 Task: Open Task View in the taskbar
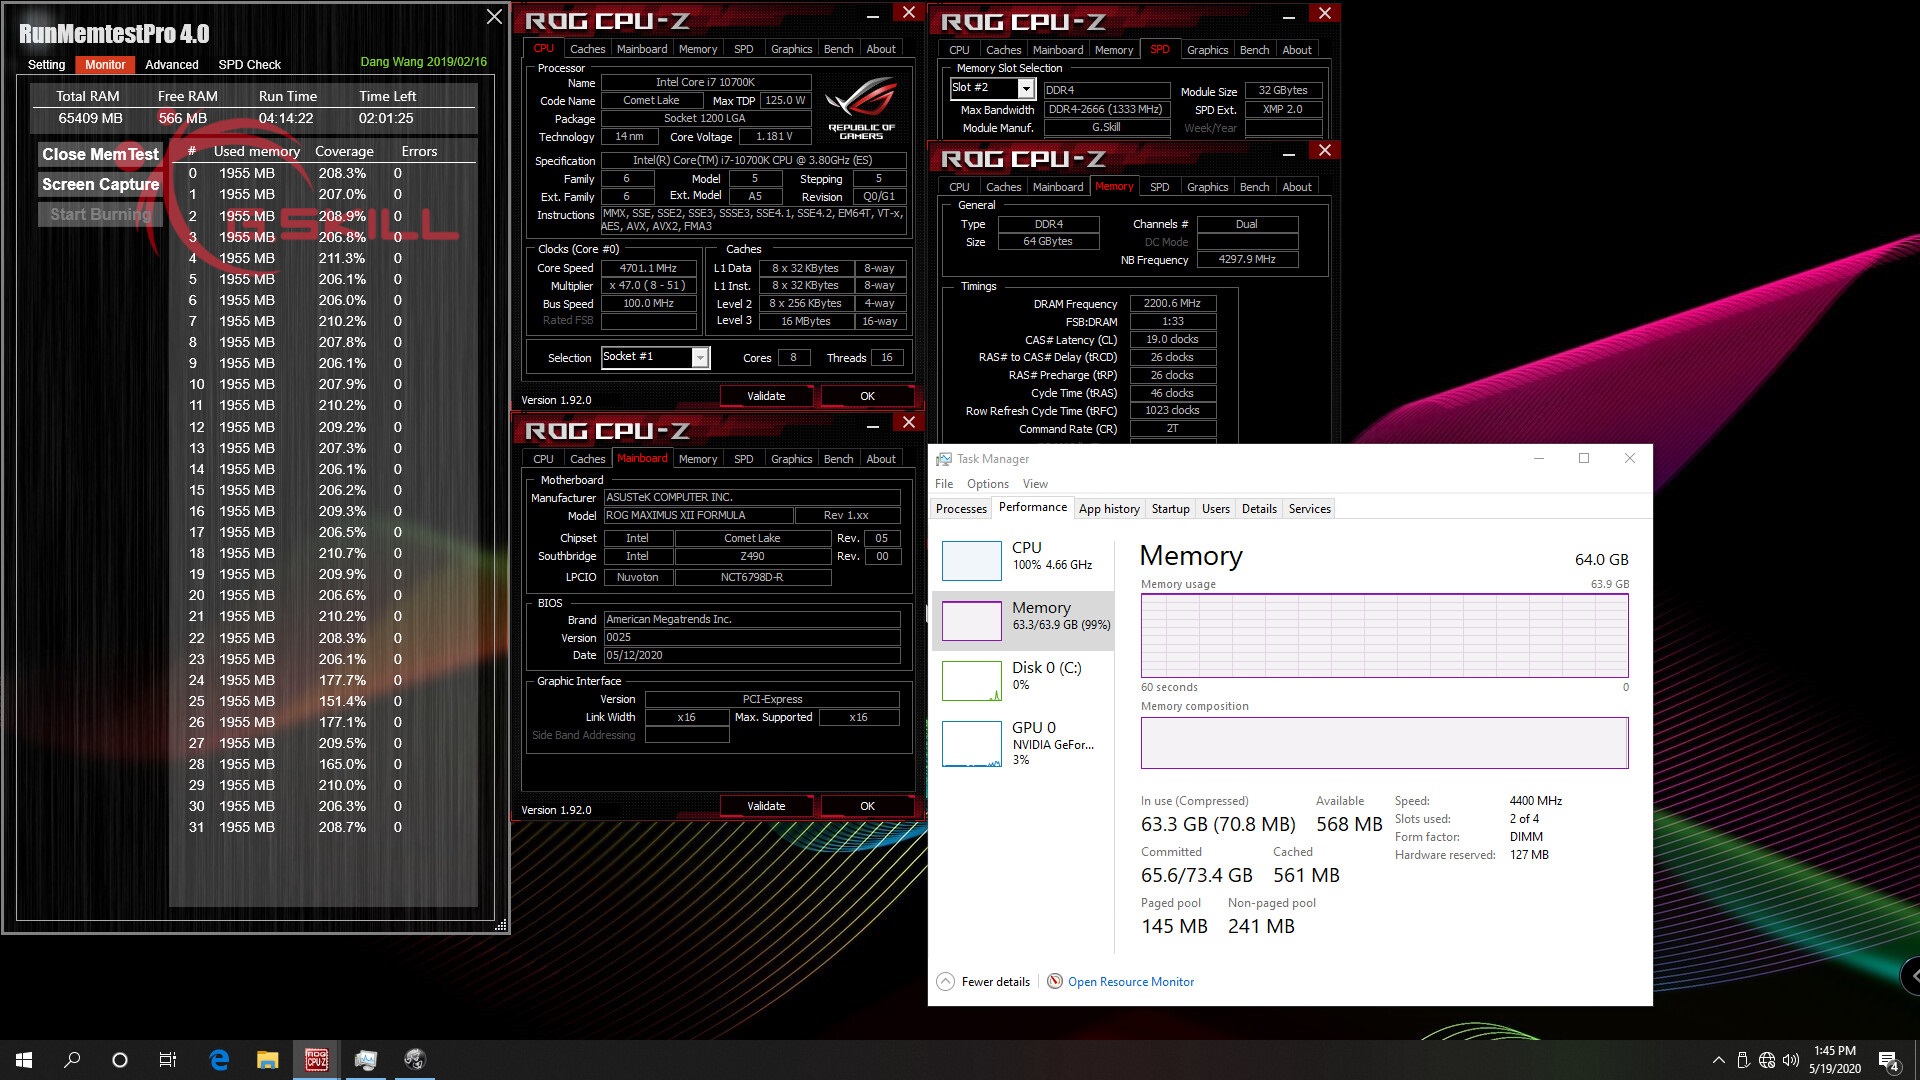click(x=168, y=1059)
